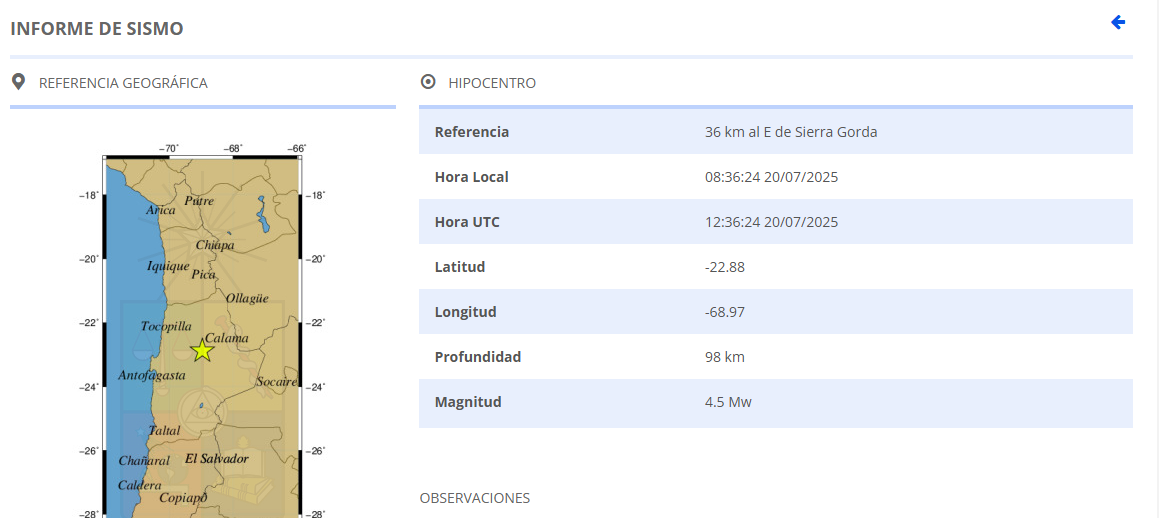The width and height of the screenshot is (1159, 518).
Task: Click the blue back arrow icon
Action: [1118, 23]
